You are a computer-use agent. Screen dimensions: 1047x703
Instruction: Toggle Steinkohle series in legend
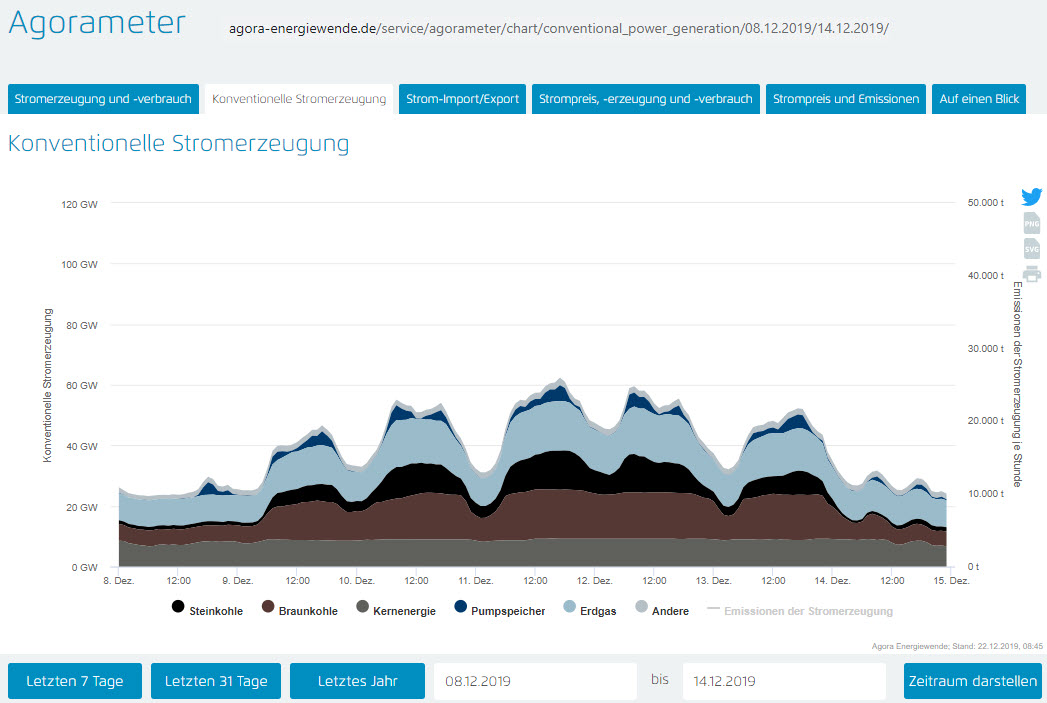(207, 610)
